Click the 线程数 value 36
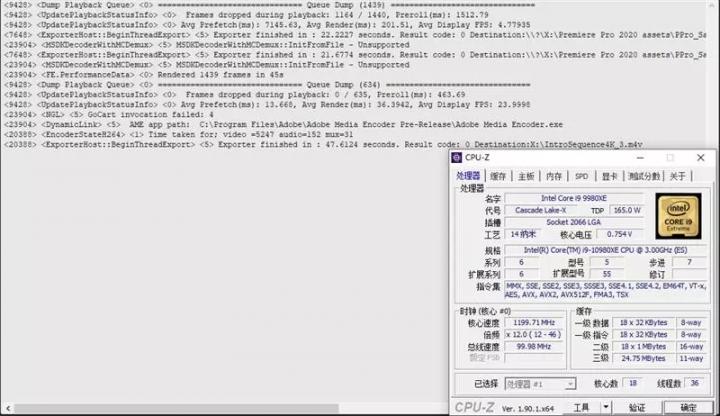 pos(694,383)
